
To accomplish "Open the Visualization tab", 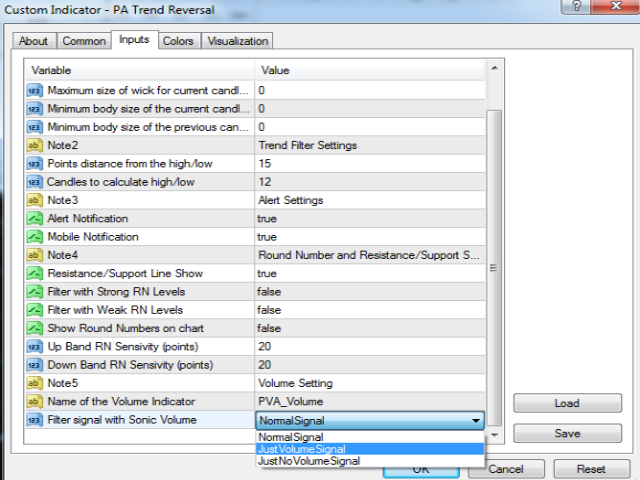I will [x=238, y=41].
